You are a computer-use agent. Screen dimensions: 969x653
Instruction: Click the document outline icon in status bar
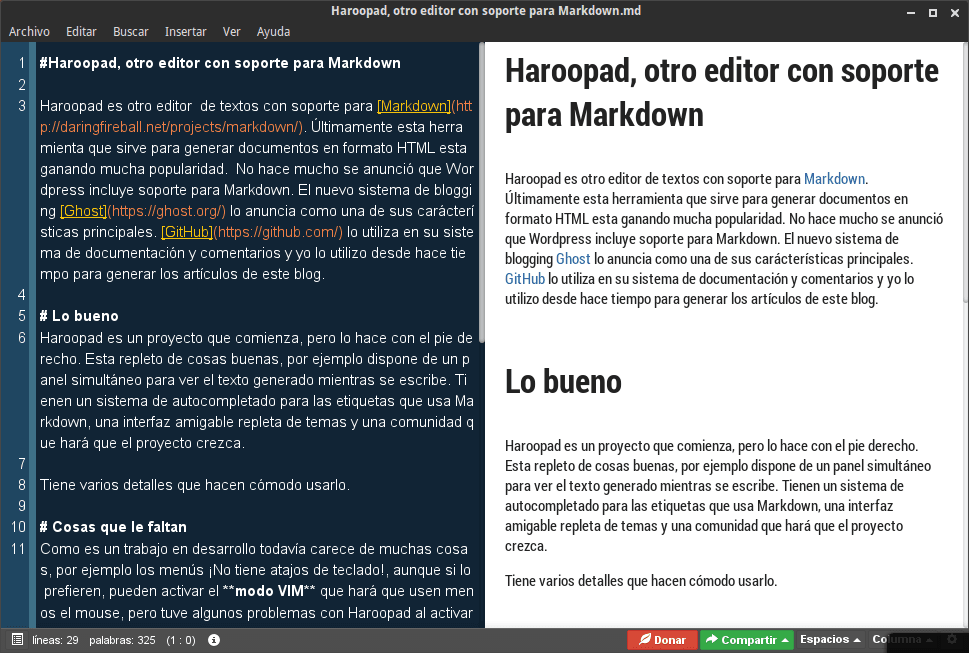click(17, 639)
